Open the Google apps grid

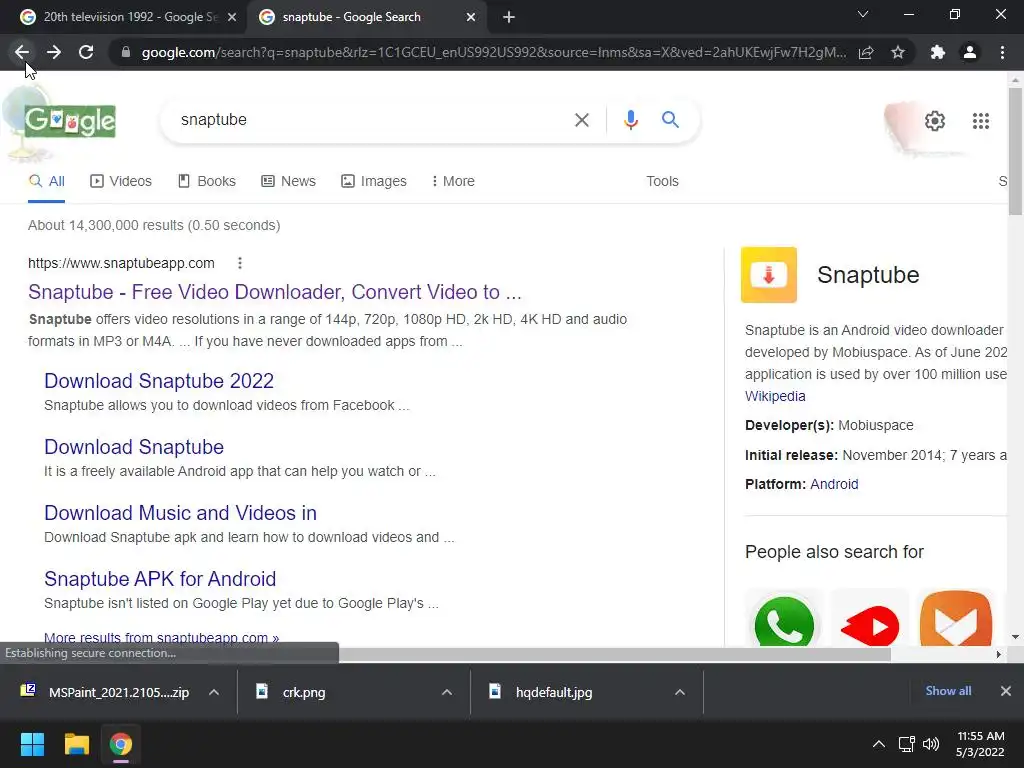tap(980, 121)
